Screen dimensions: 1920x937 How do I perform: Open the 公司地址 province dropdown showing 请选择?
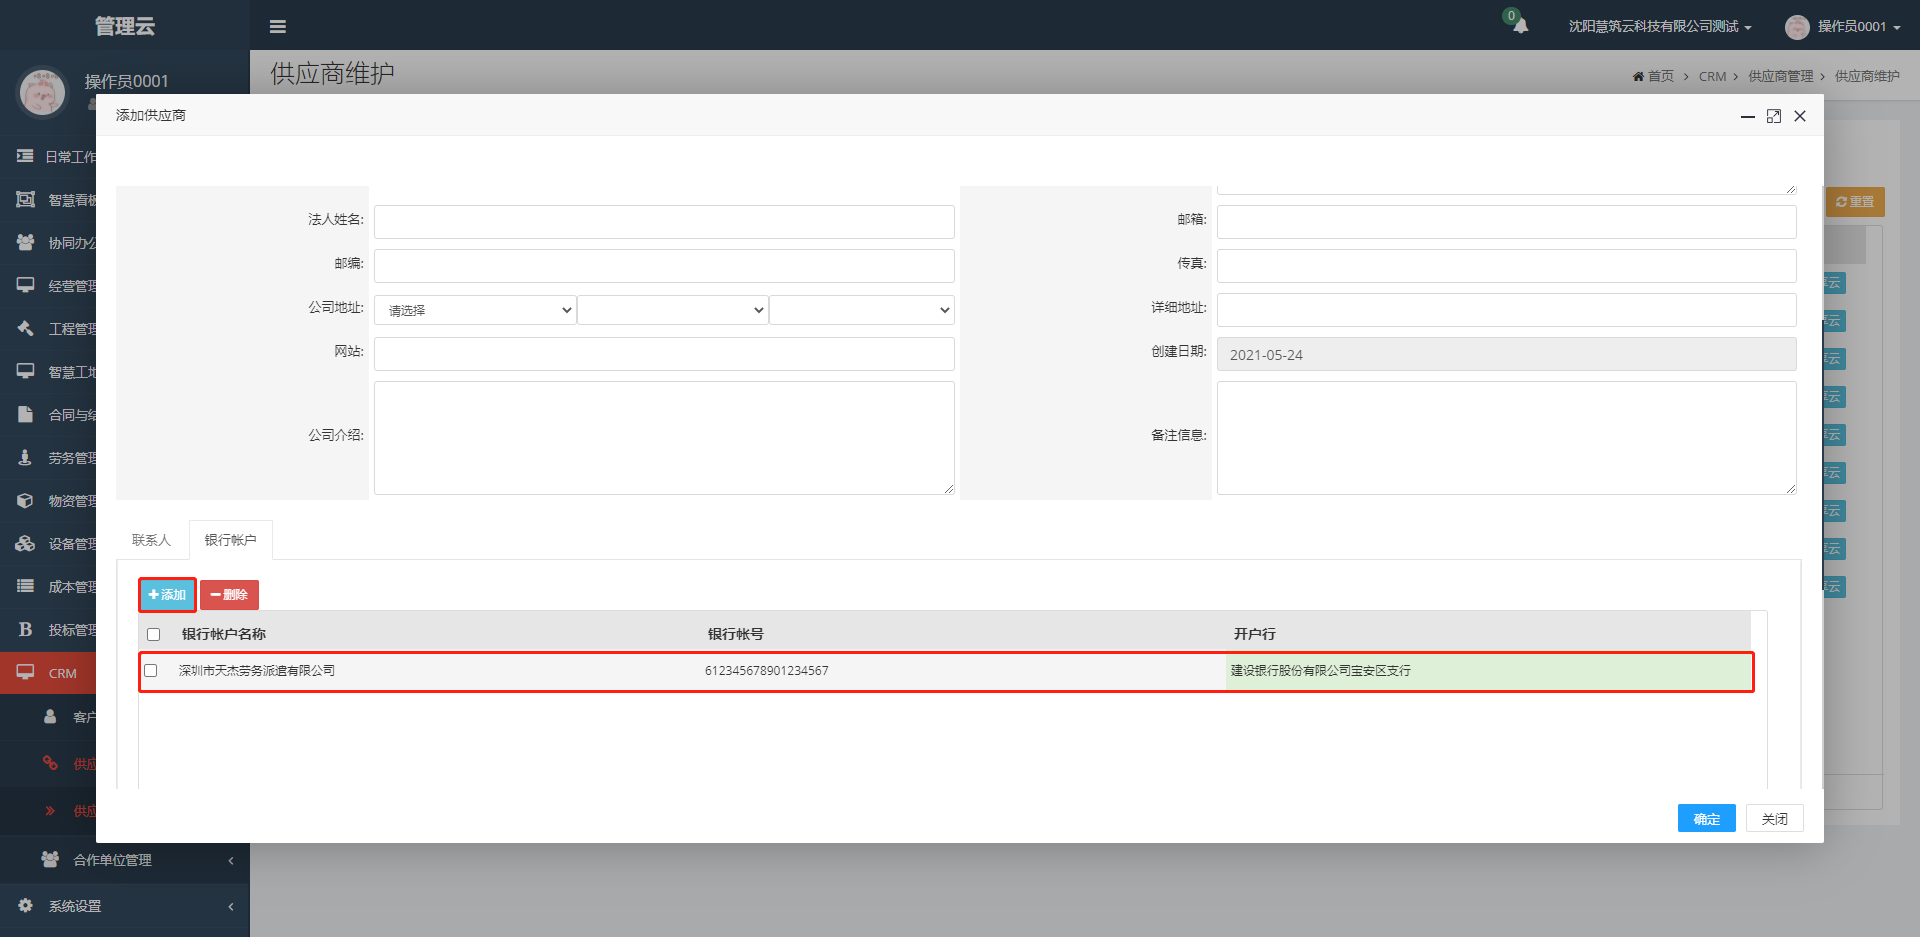(475, 310)
